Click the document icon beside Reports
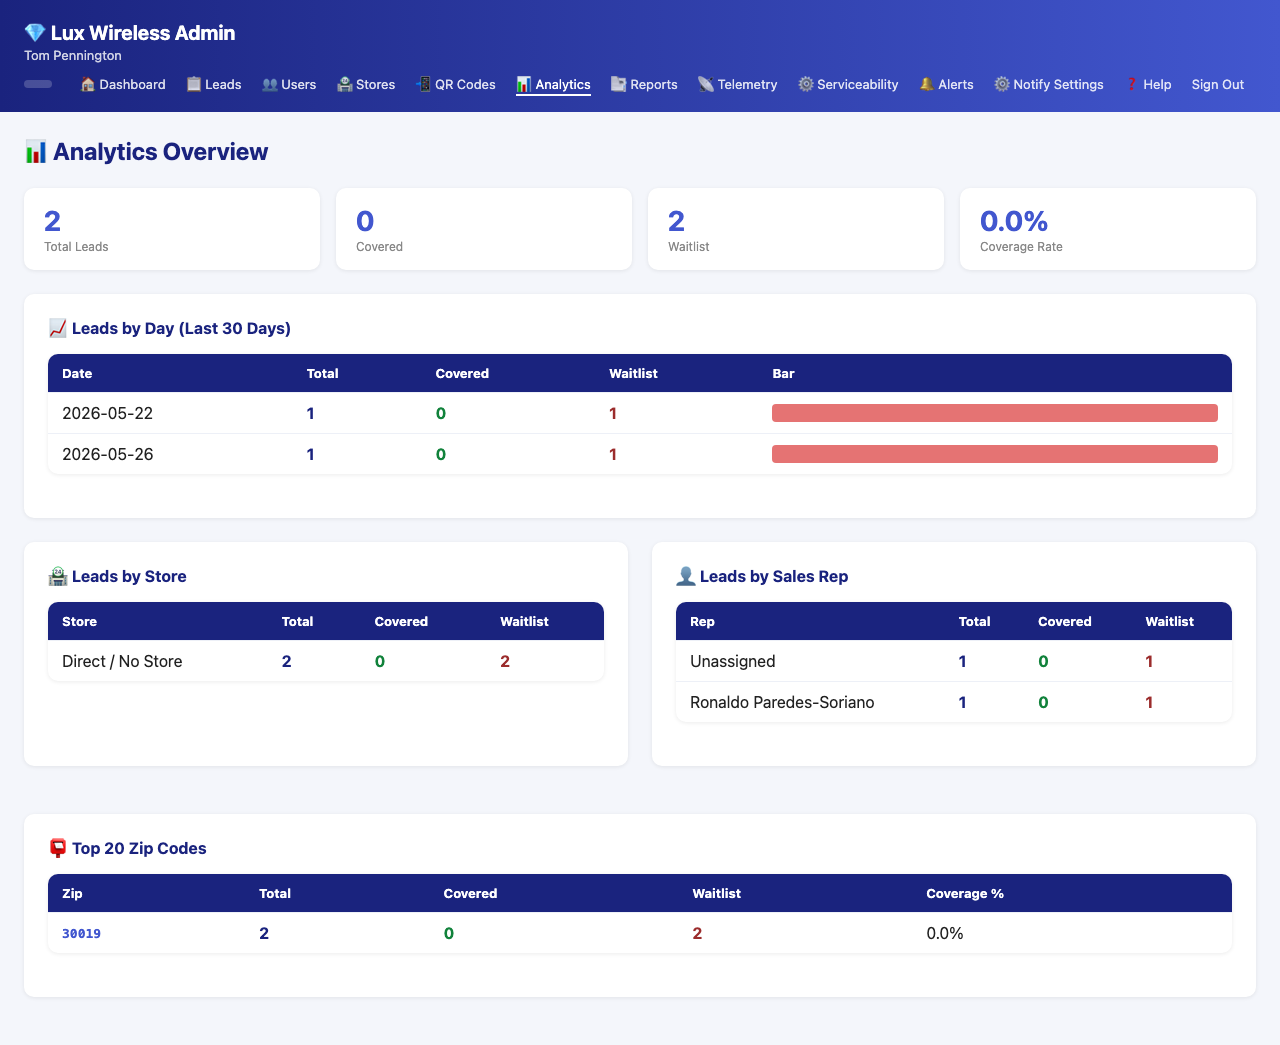 [619, 84]
